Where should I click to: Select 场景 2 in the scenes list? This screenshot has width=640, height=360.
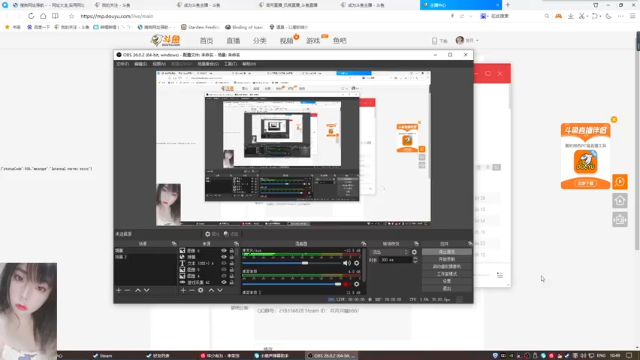(121, 257)
